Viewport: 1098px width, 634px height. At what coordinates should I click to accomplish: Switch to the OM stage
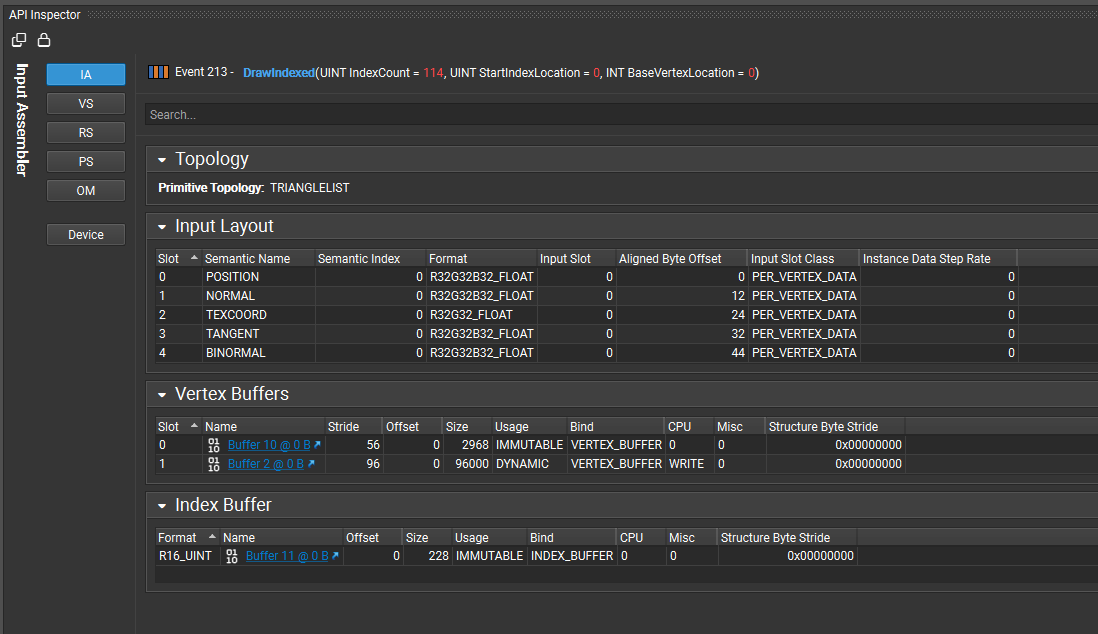(85, 190)
